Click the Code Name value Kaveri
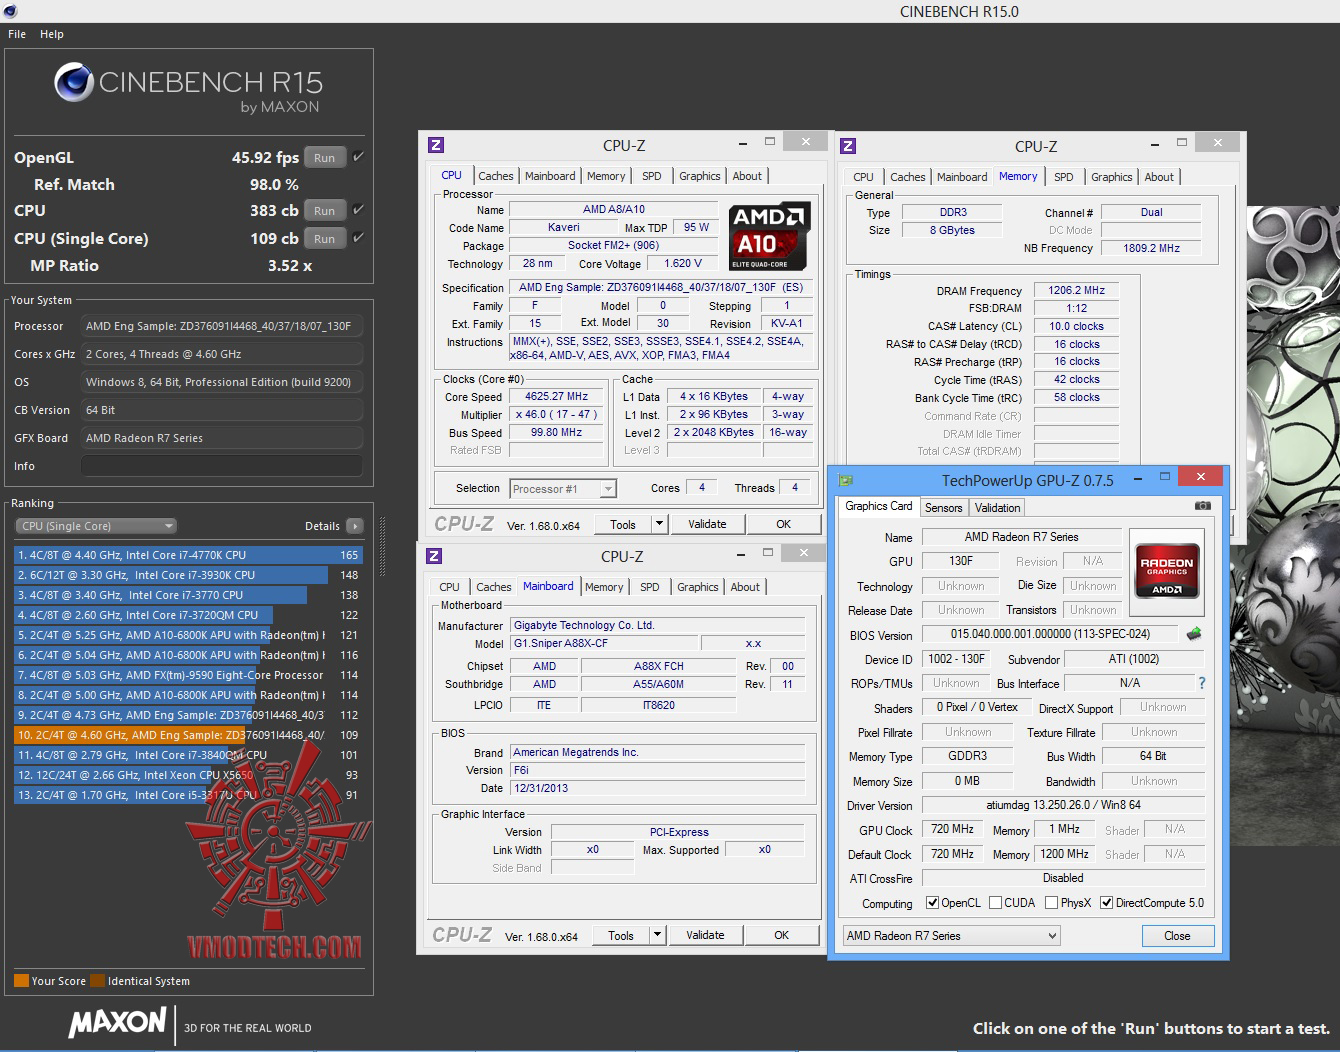The image size is (1340, 1052). (x=563, y=227)
